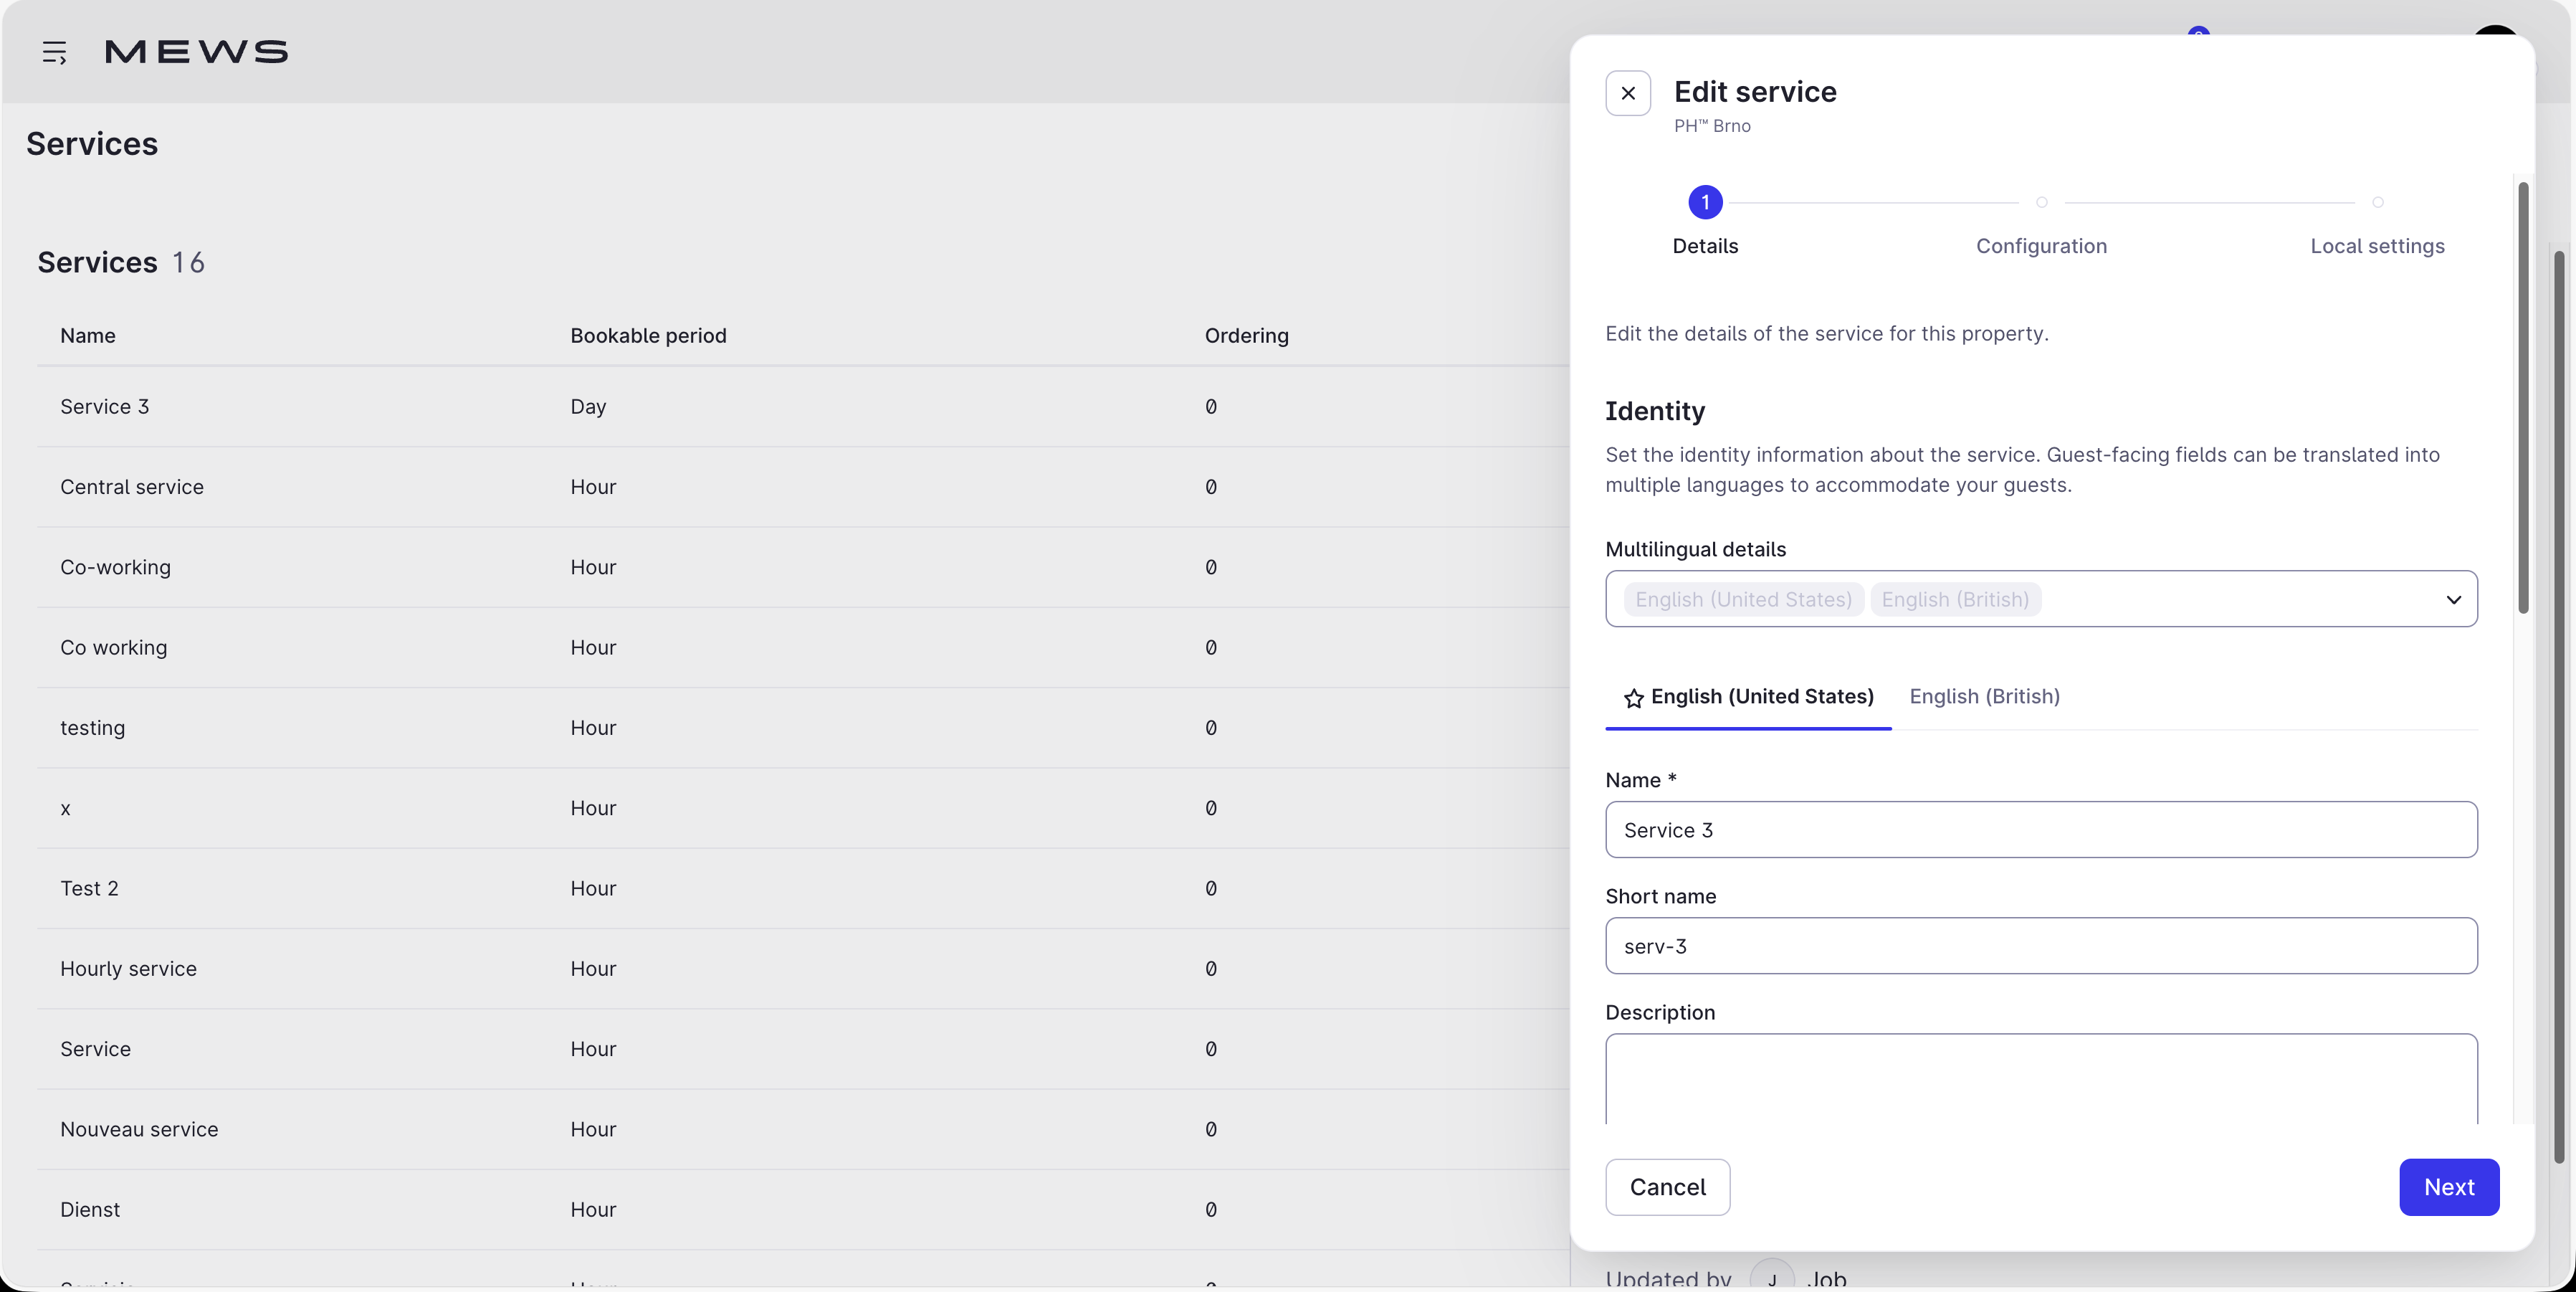This screenshot has height=1292, width=2576.
Task: Open the Dienst service row
Action: [x=802, y=1210]
